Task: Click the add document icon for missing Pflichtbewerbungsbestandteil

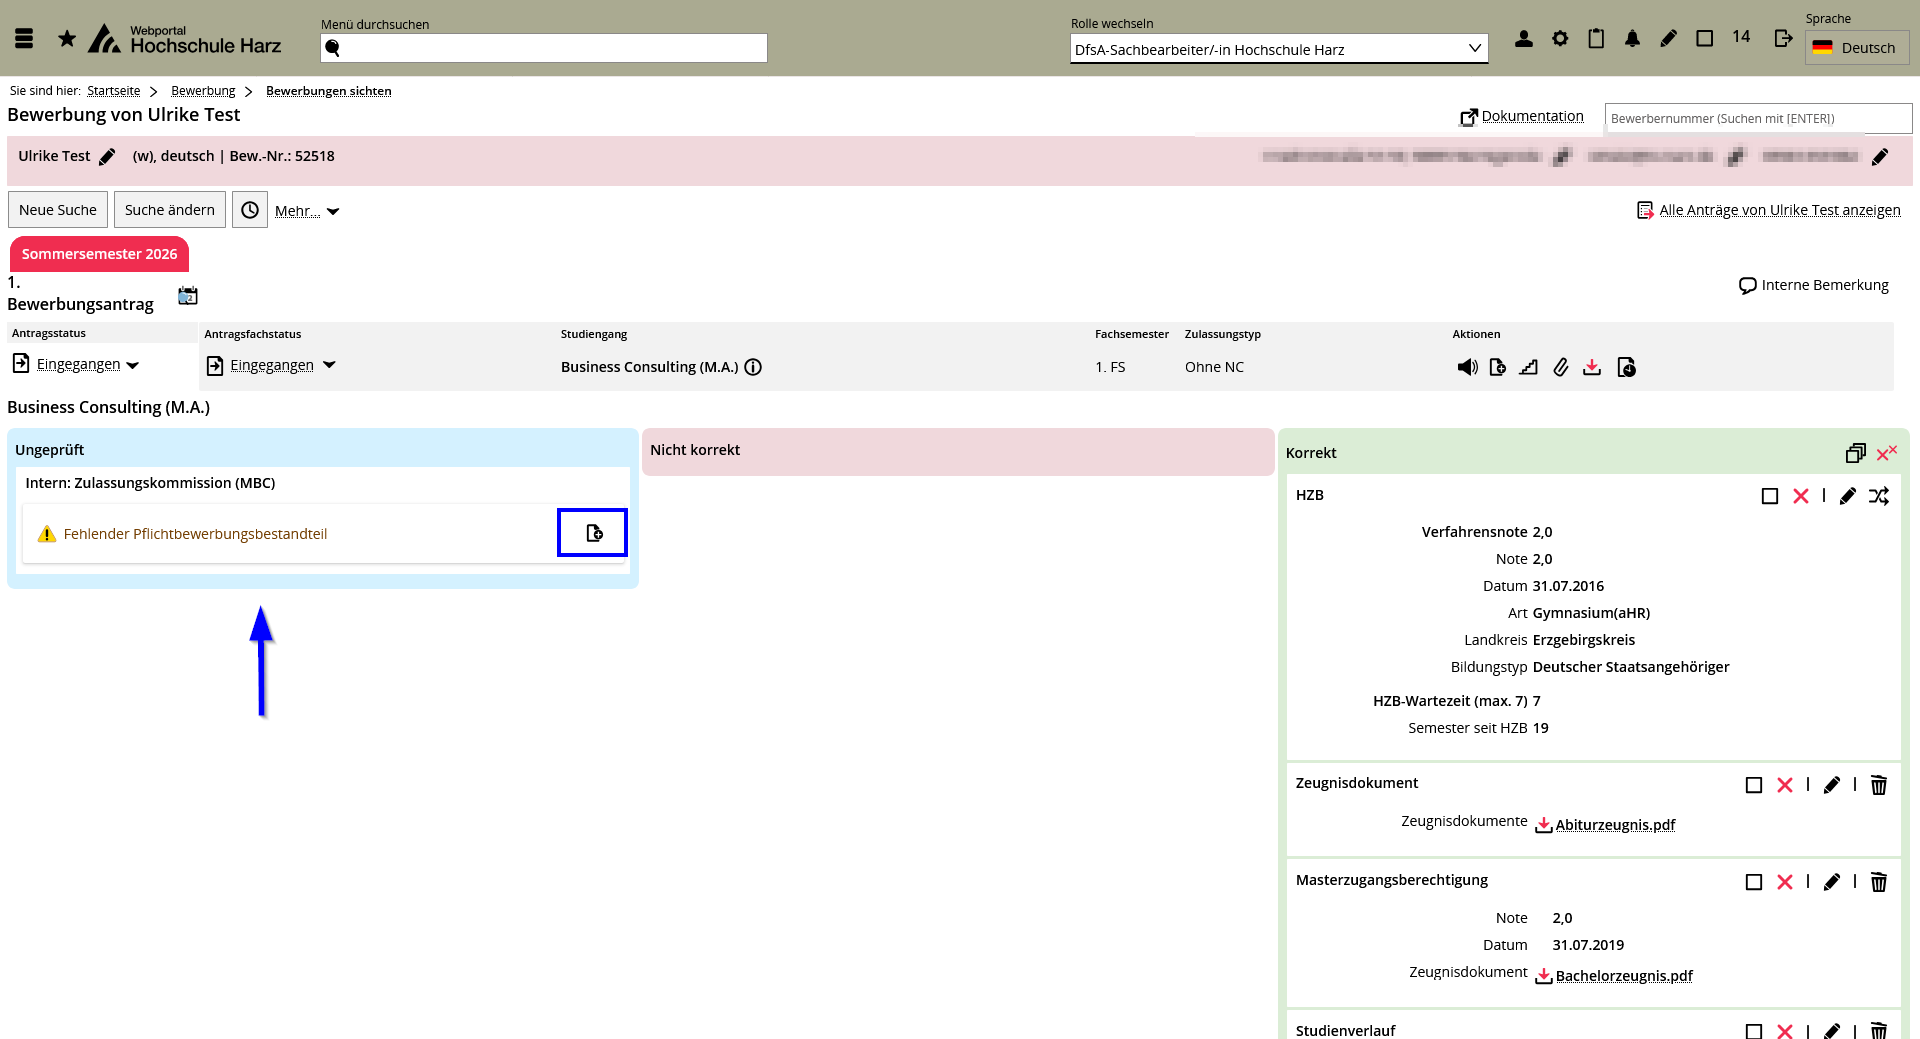Action: [x=593, y=533]
